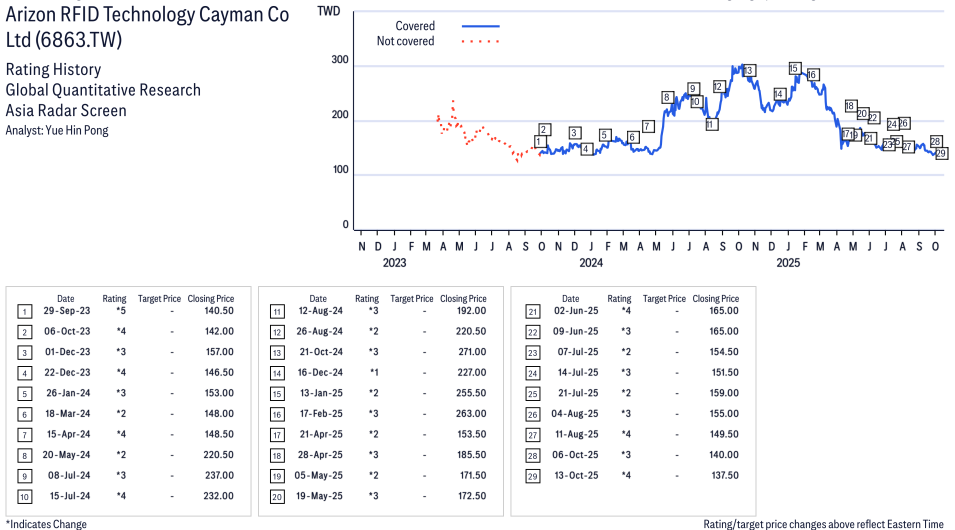Click chart marker 2 on the graph
Screen dimensions: 955x530
(x=544, y=129)
